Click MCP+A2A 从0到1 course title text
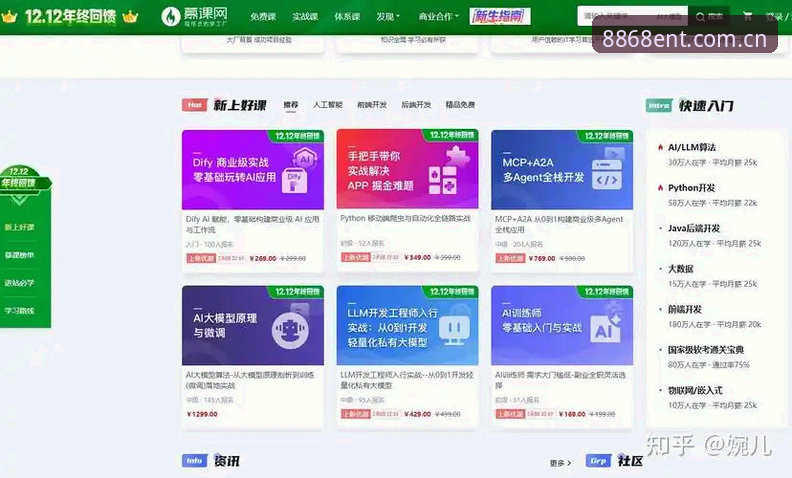Screen dimensions: 792x478 click(559, 224)
